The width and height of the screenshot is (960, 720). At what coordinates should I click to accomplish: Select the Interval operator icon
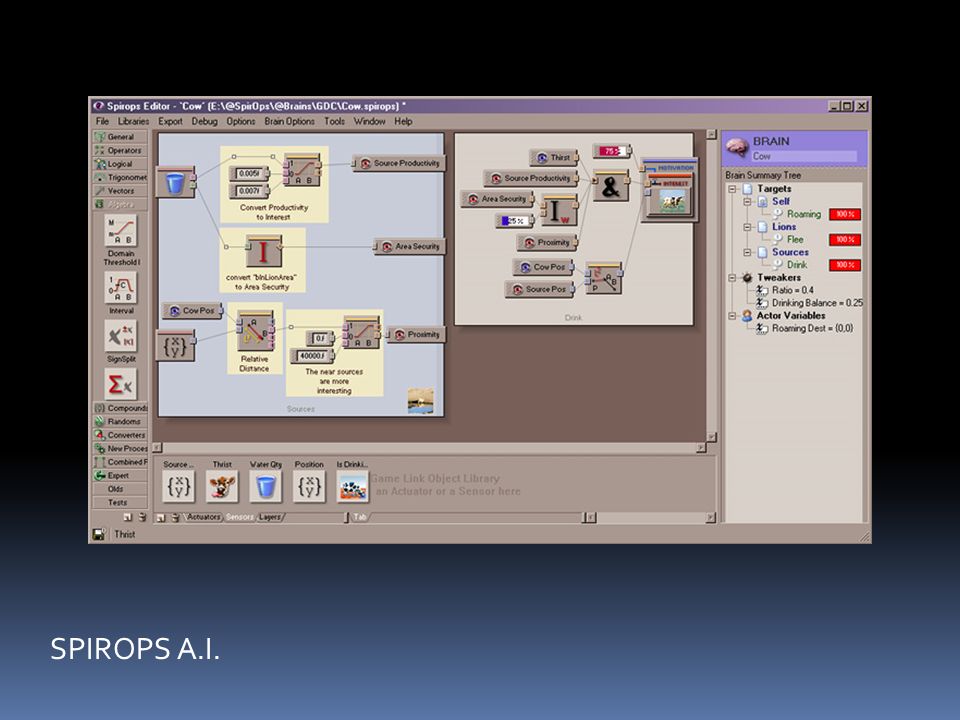(x=121, y=288)
